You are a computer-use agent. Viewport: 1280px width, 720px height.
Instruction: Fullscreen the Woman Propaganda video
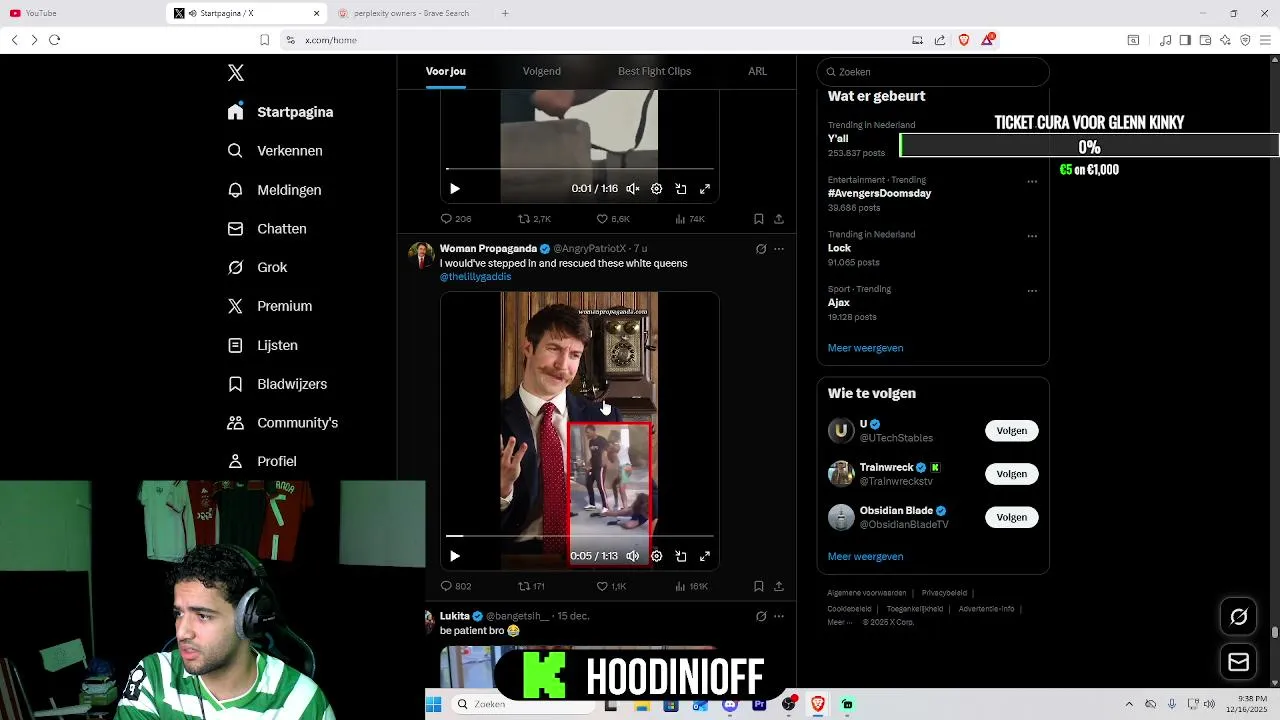tap(705, 556)
